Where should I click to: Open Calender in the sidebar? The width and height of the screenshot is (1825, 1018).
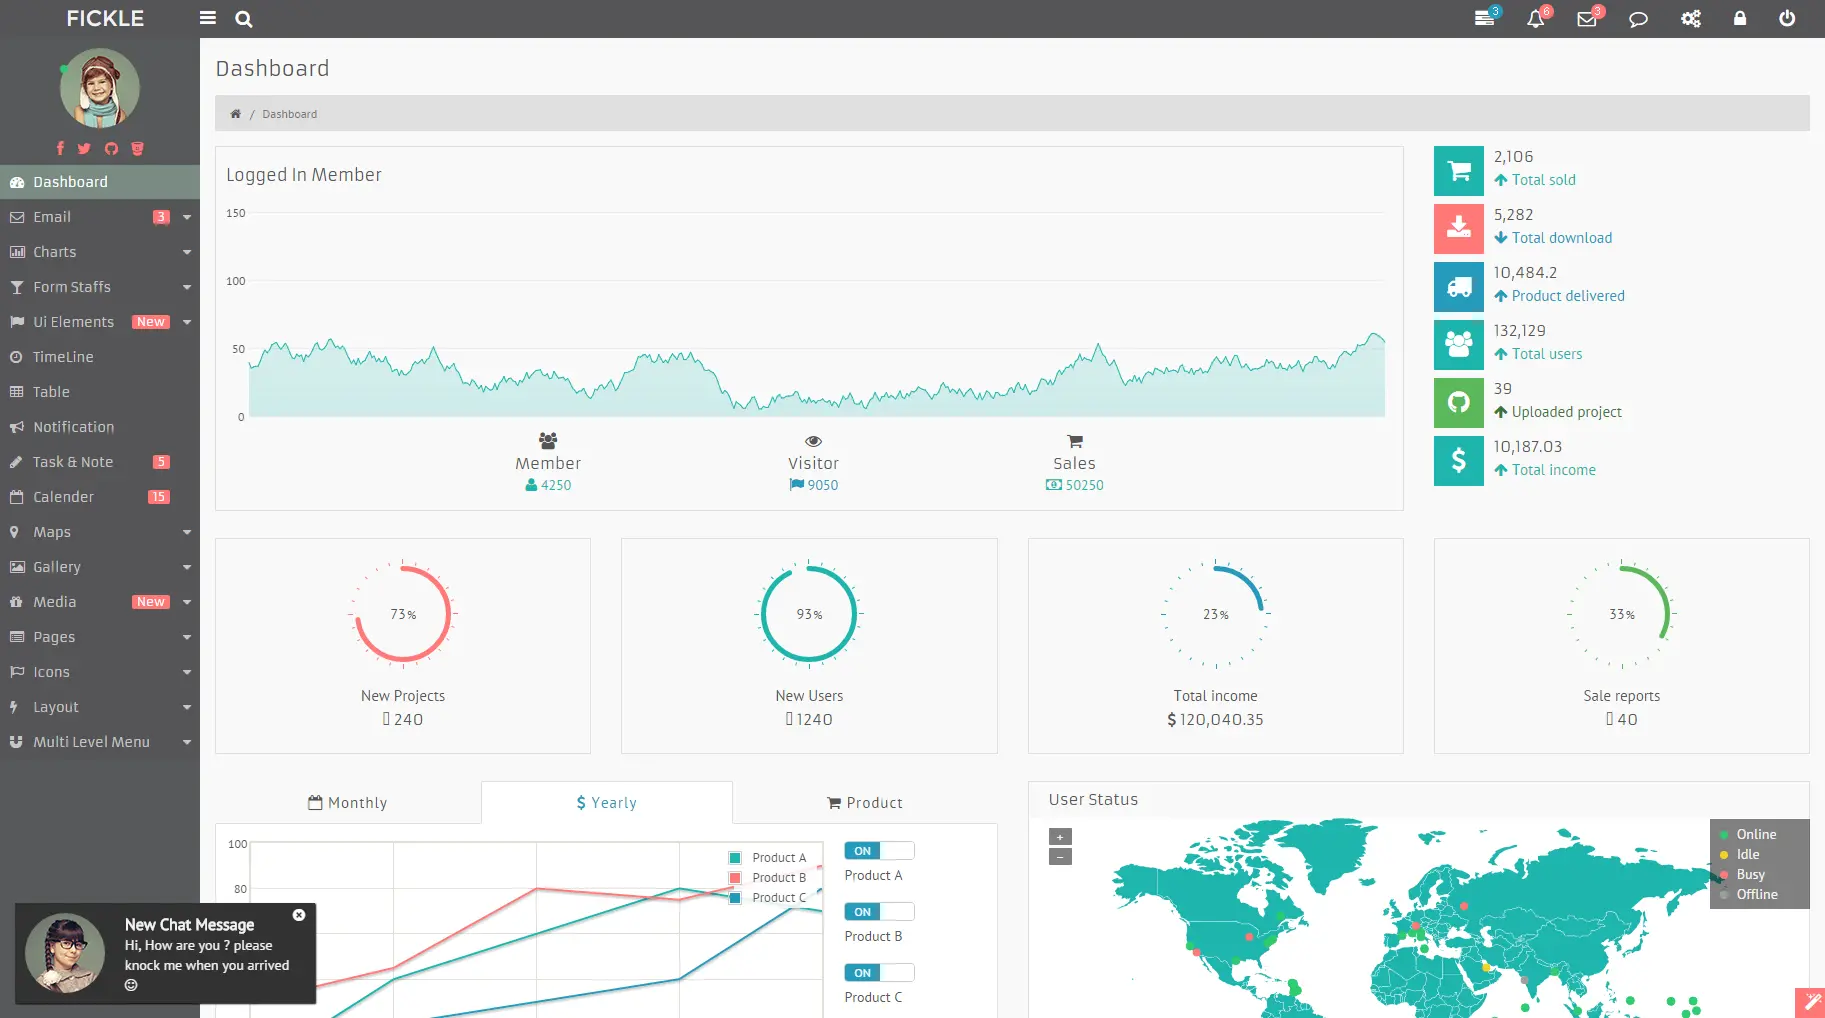100,497
